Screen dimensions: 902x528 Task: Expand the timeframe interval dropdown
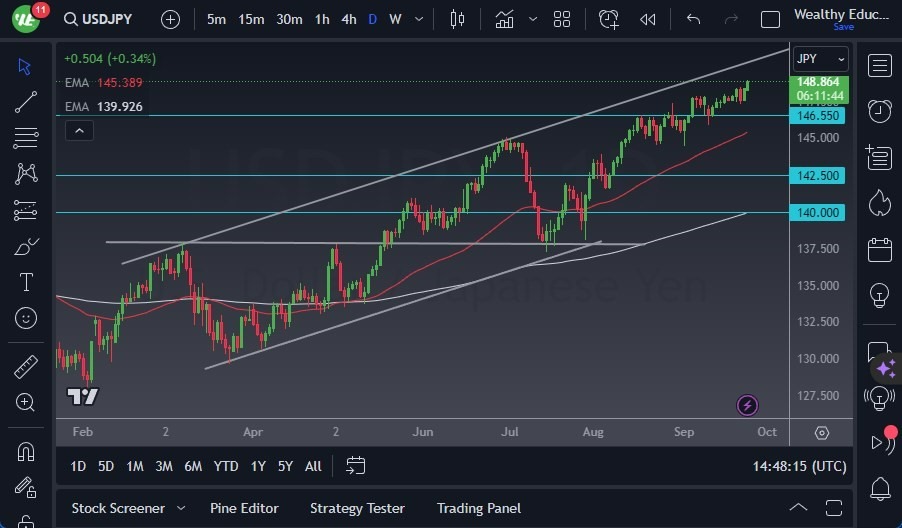[x=419, y=20]
